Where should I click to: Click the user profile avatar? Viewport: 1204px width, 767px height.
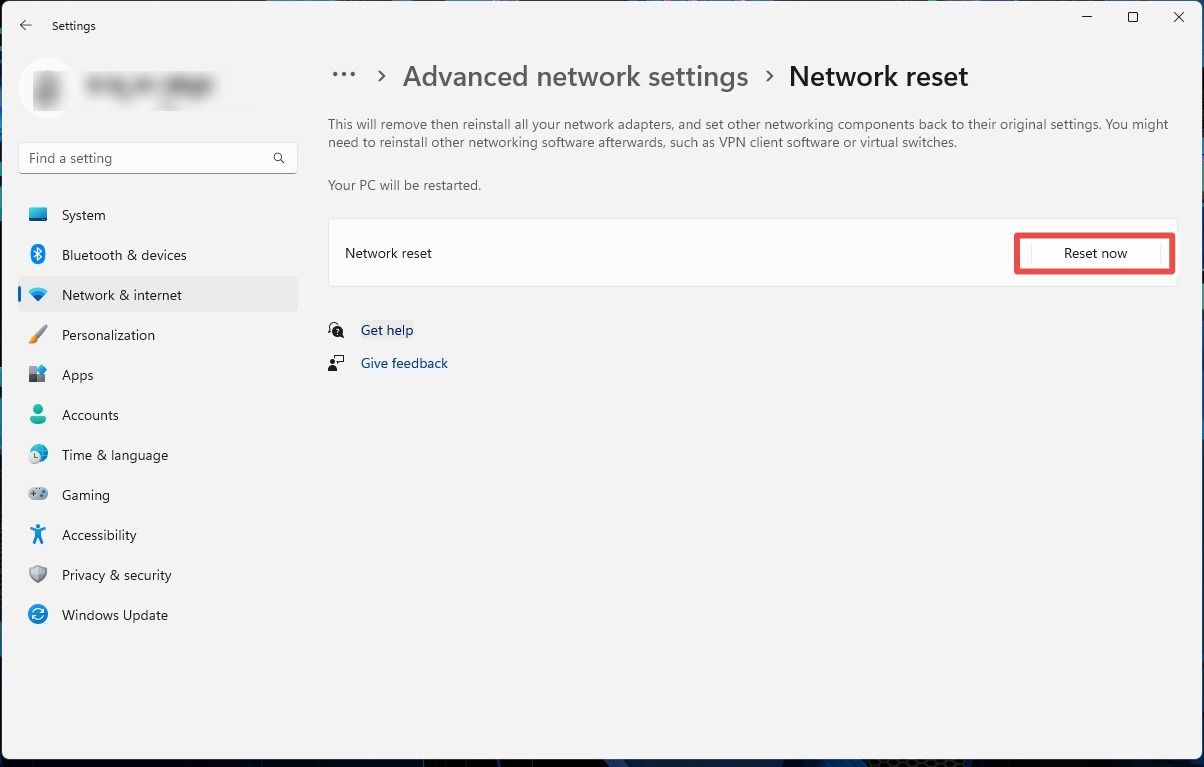47,88
